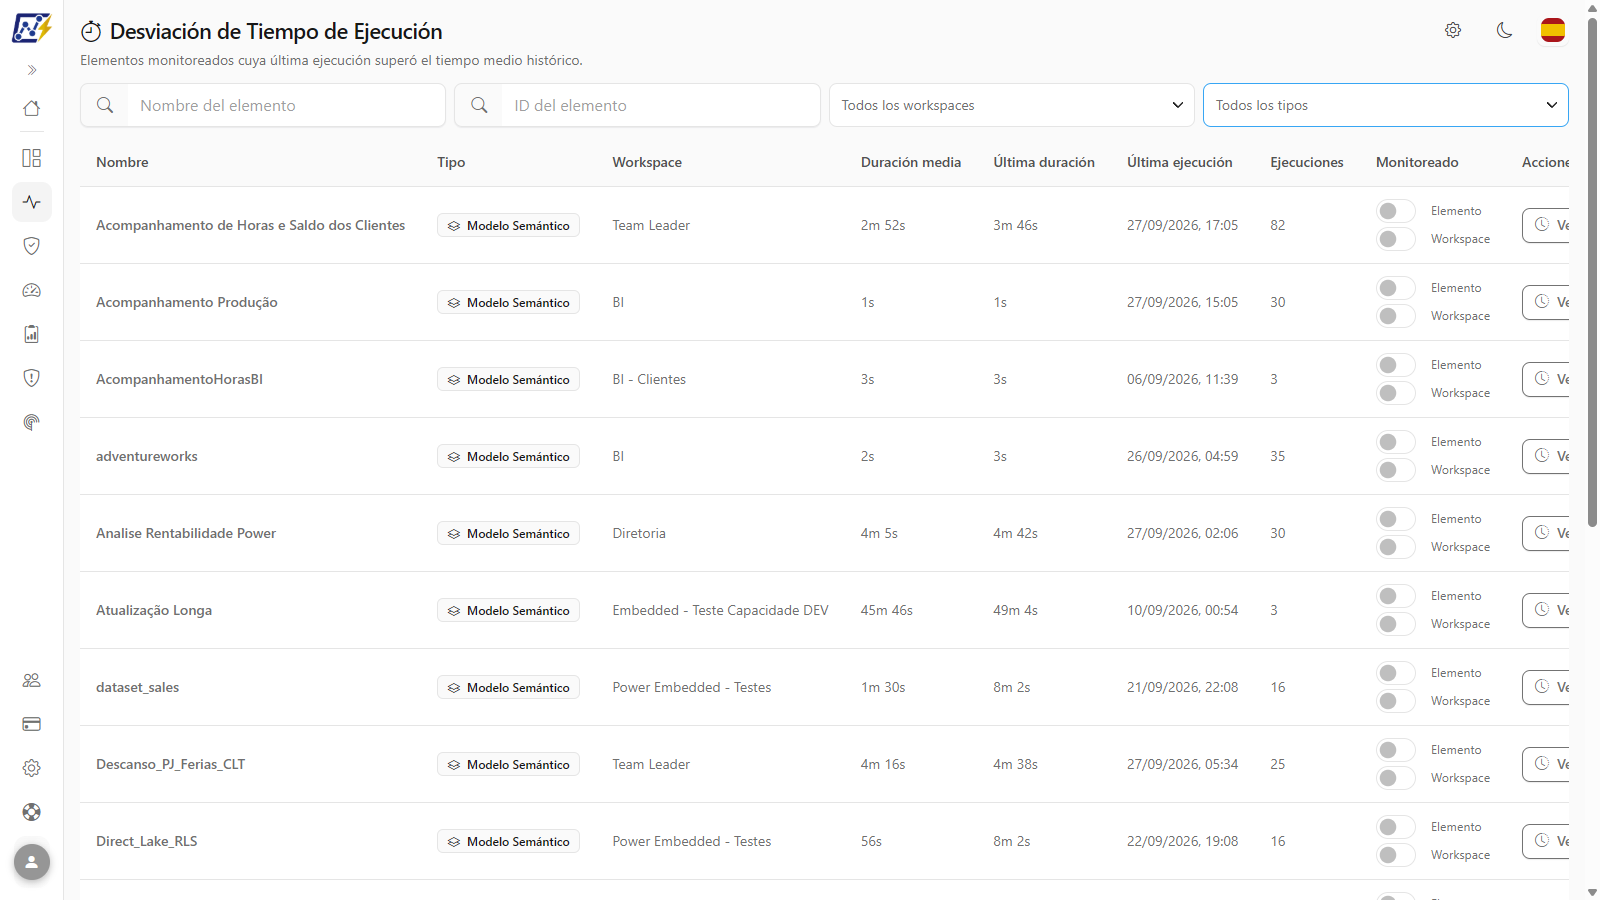Open the user profile avatar
This screenshot has height=900, width=1600.
[x=32, y=862]
